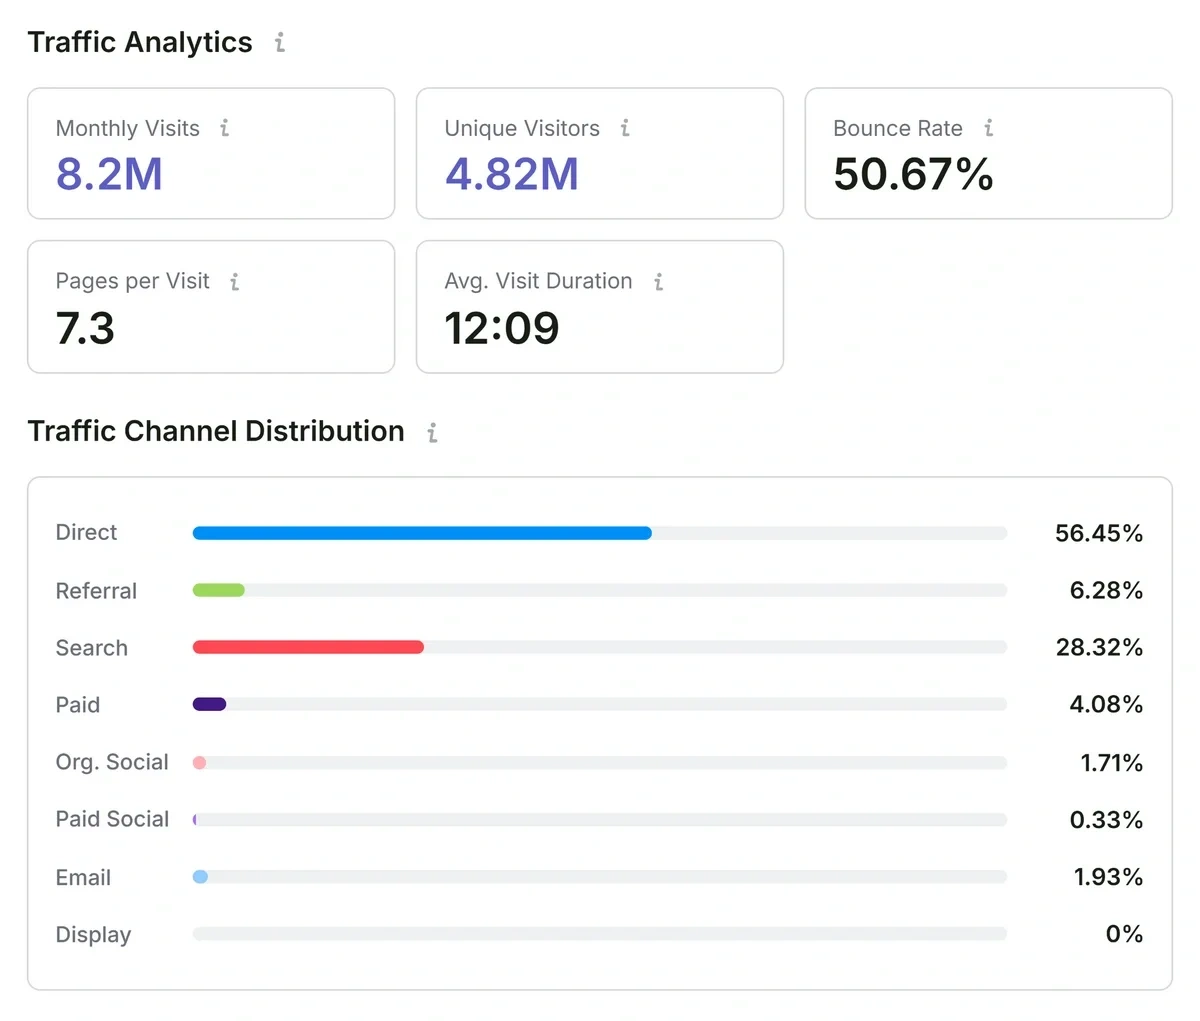Select the 0% Display percentage
The image size is (1200, 1021).
[1124, 934]
